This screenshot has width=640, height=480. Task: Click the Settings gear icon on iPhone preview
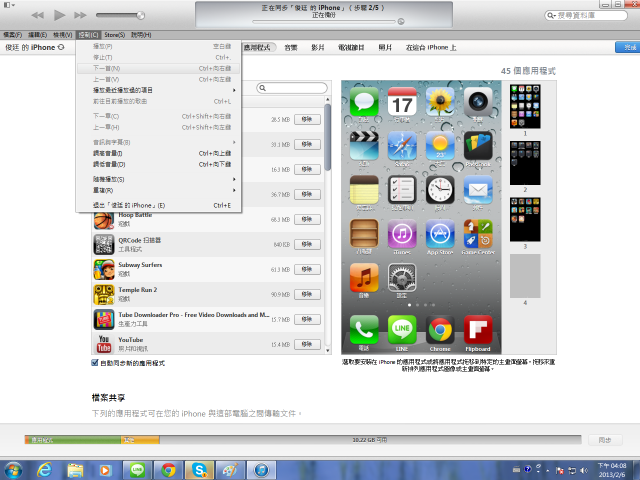coord(402,278)
